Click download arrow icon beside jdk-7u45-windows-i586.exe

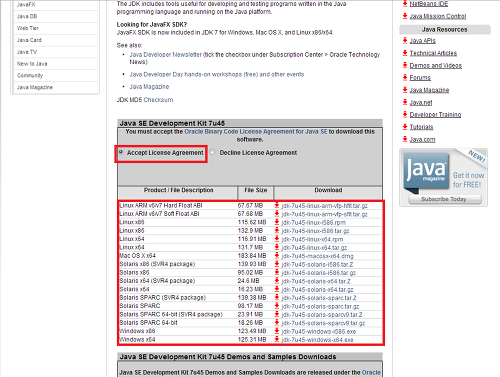(x=277, y=331)
